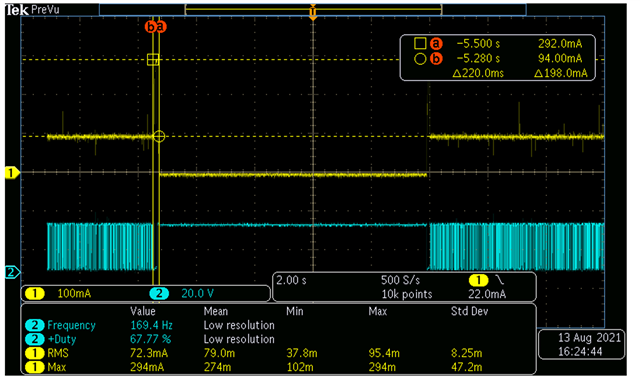
Task: Click duty value 67.77 %
Action: 151,339
